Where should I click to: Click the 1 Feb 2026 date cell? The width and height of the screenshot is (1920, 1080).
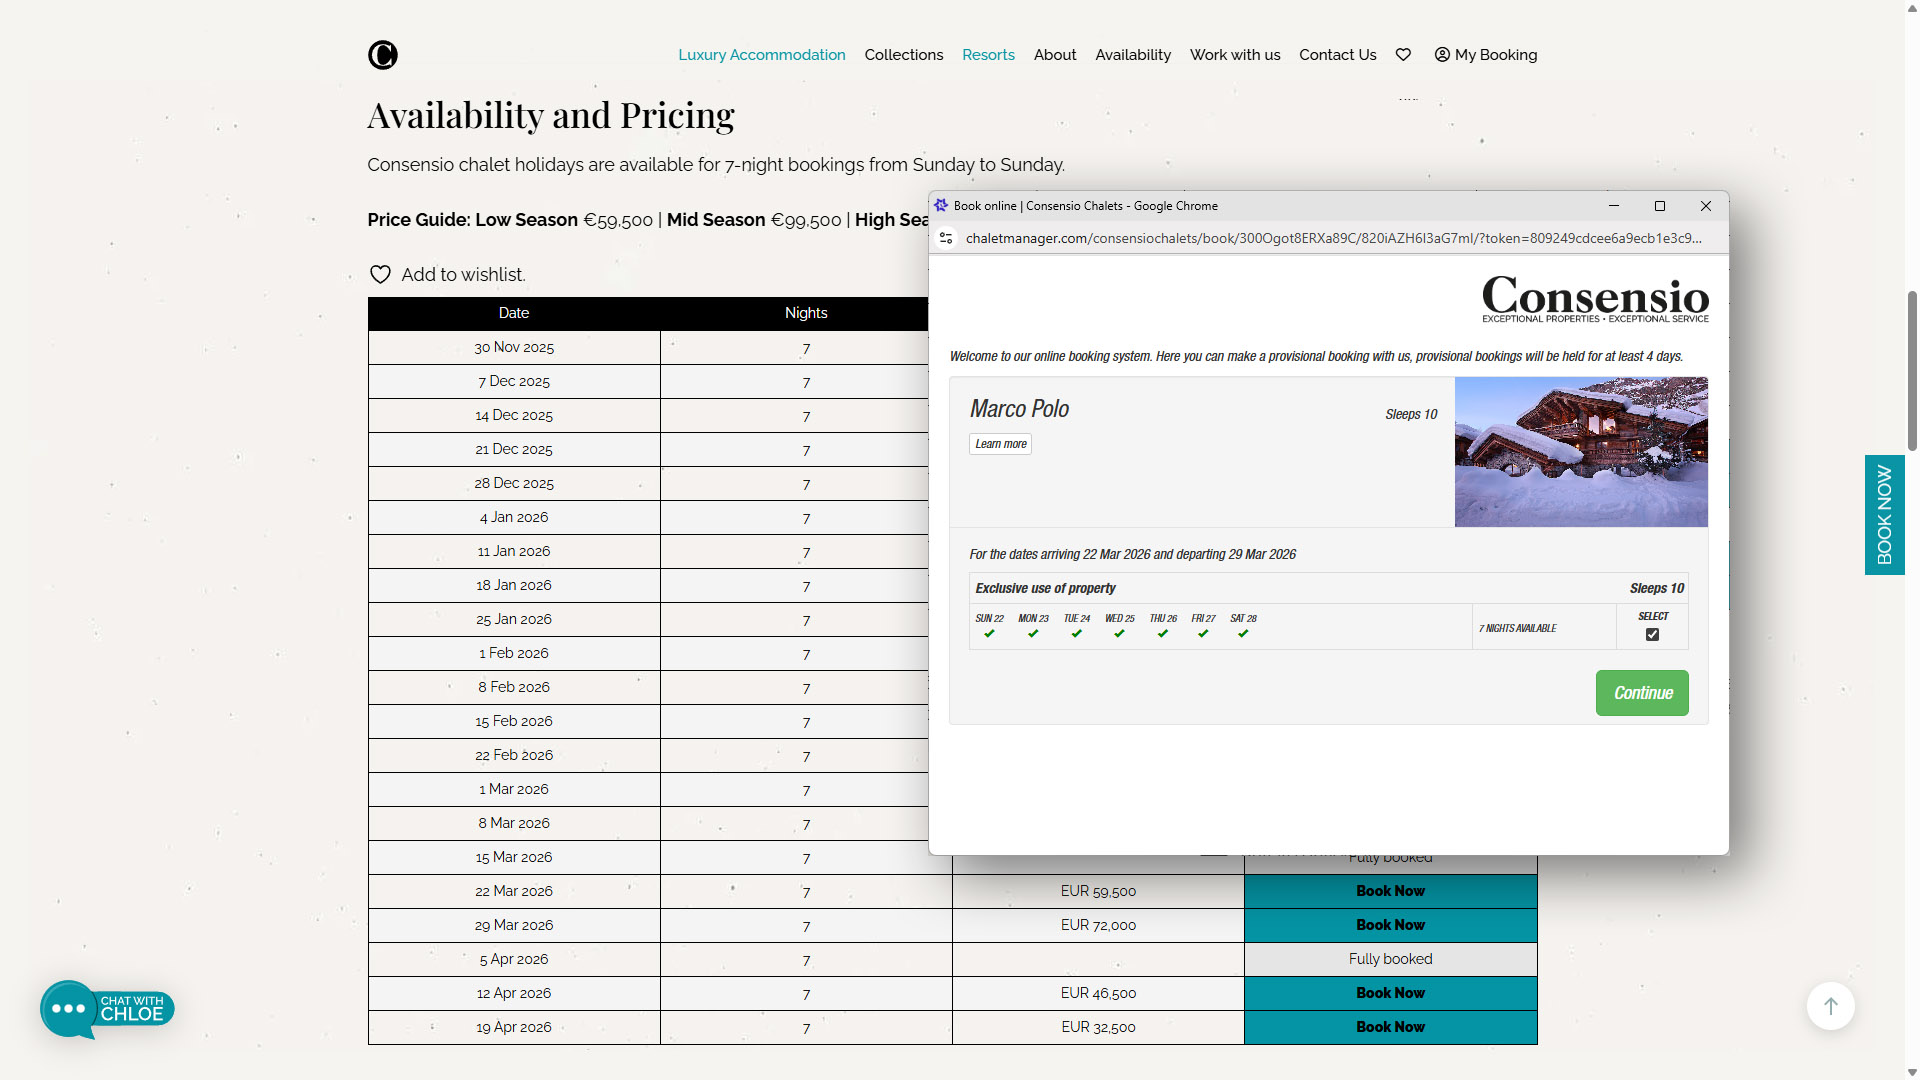(x=514, y=653)
